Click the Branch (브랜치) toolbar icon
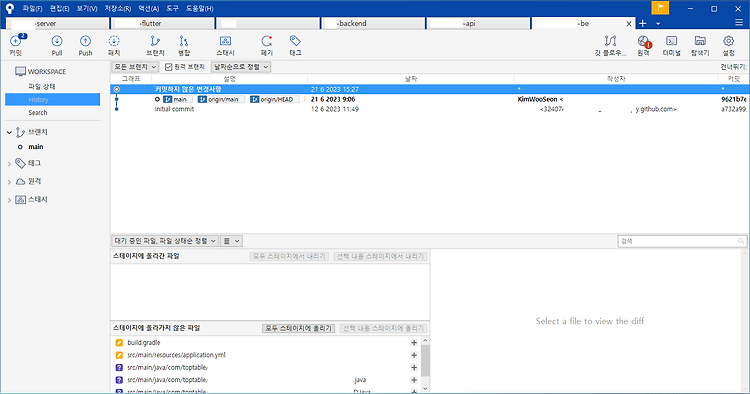The width and height of the screenshot is (750, 394). (155, 41)
